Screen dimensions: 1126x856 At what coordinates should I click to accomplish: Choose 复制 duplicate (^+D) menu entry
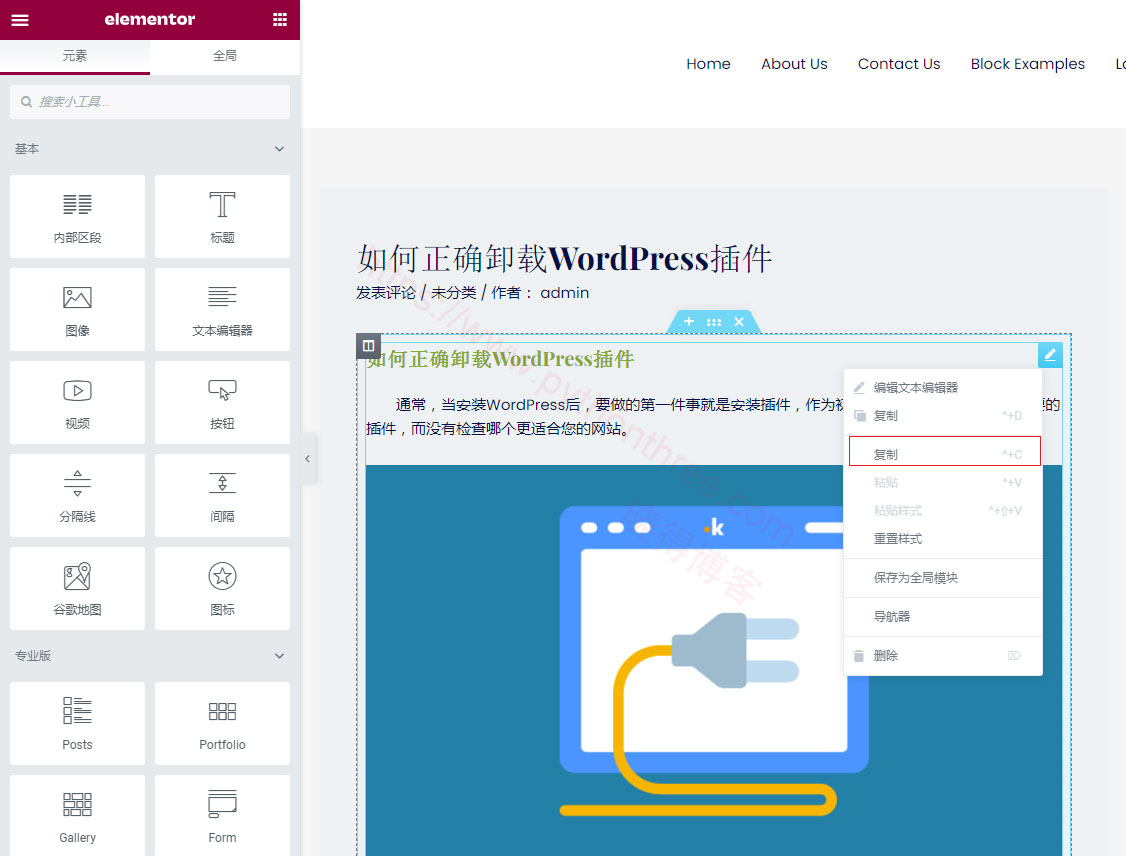coord(943,416)
